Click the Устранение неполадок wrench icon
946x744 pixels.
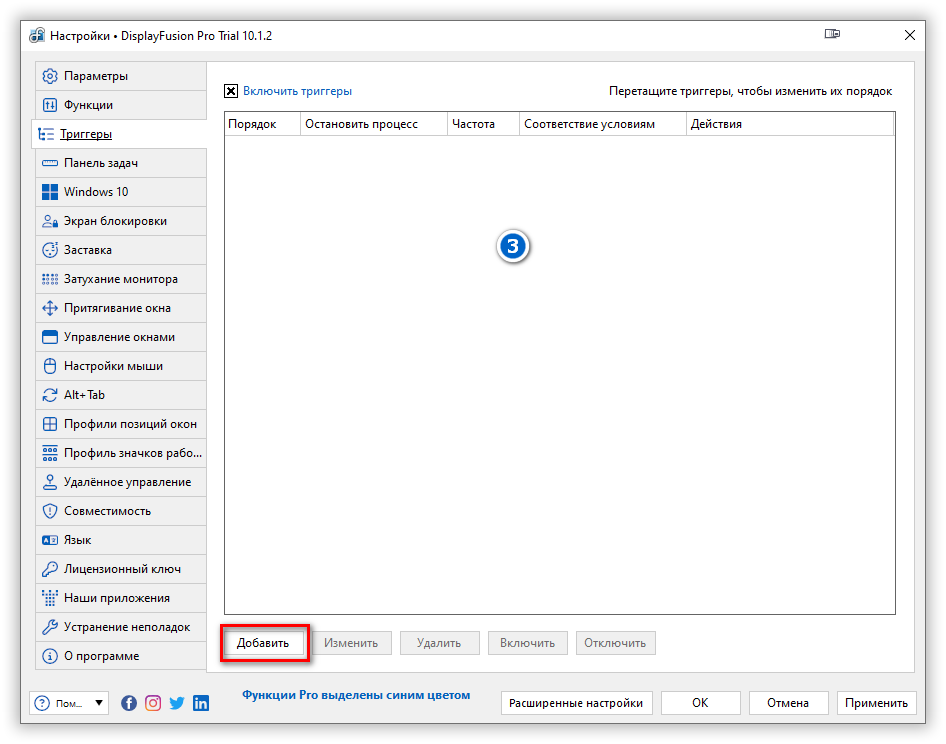tap(49, 627)
